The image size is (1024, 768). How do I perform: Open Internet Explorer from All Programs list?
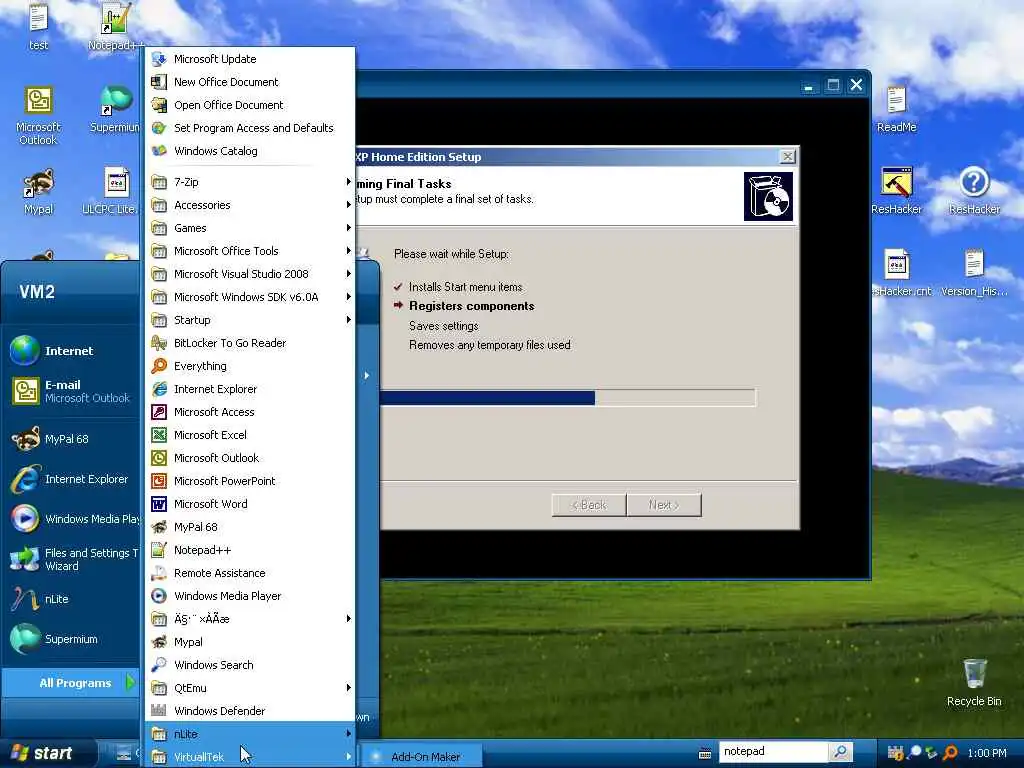point(250,389)
